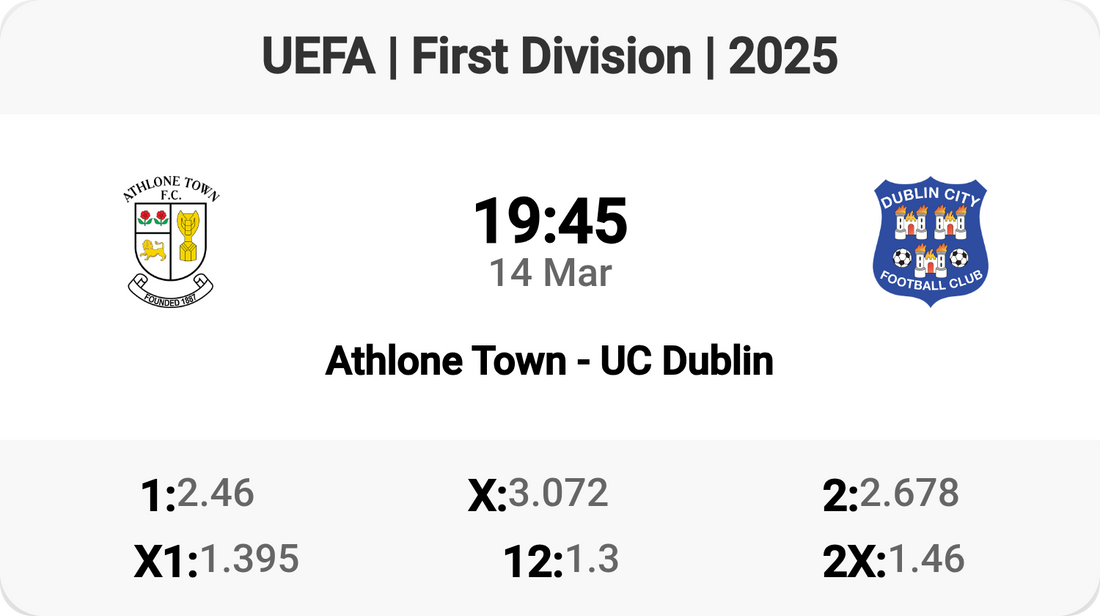
Task: Open "First Division" in the header
Action: tap(551, 57)
